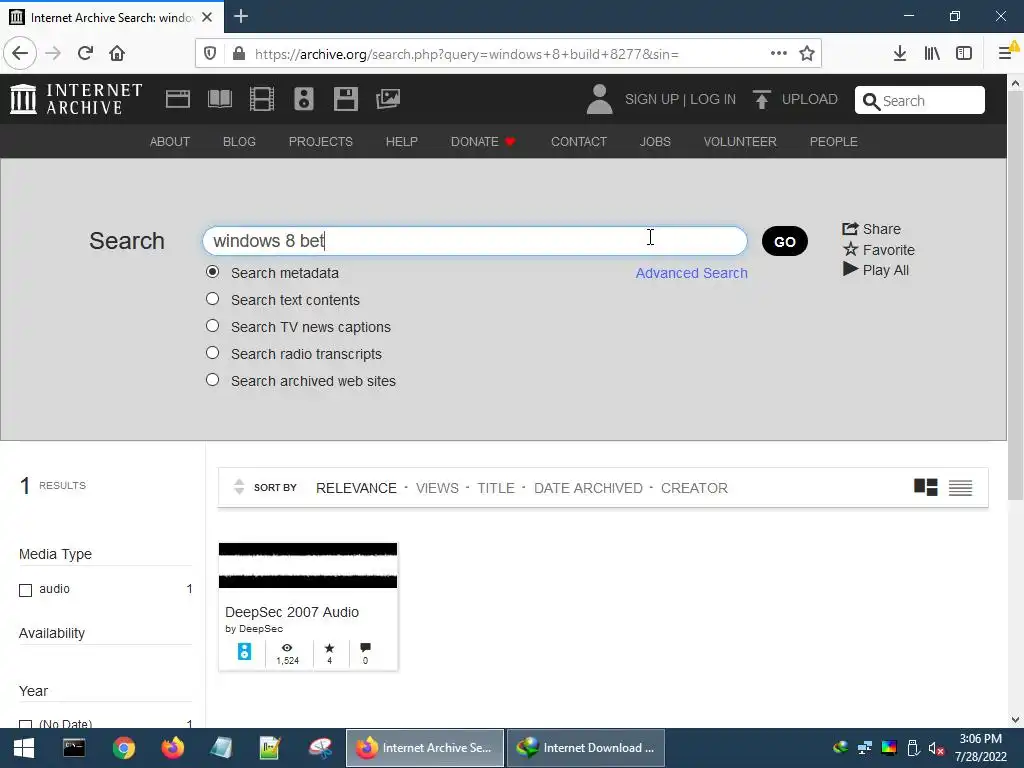Open the BLOG menu item
Image resolution: width=1024 pixels, height=768 pixels.
tap(239, 142)
